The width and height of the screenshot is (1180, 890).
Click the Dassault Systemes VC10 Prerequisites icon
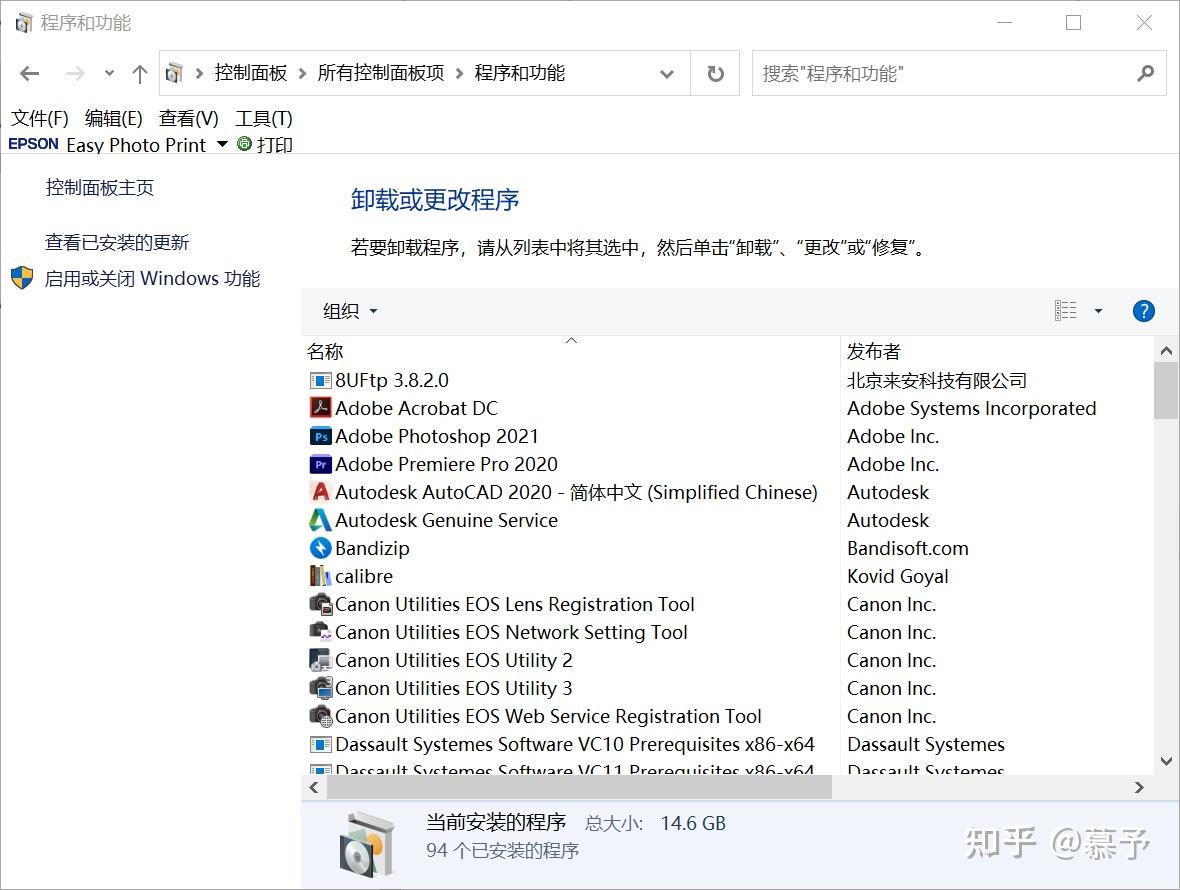tap(321, 745)
